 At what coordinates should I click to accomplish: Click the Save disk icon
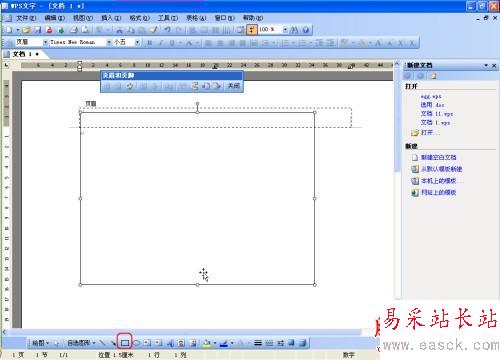[38, 30]
